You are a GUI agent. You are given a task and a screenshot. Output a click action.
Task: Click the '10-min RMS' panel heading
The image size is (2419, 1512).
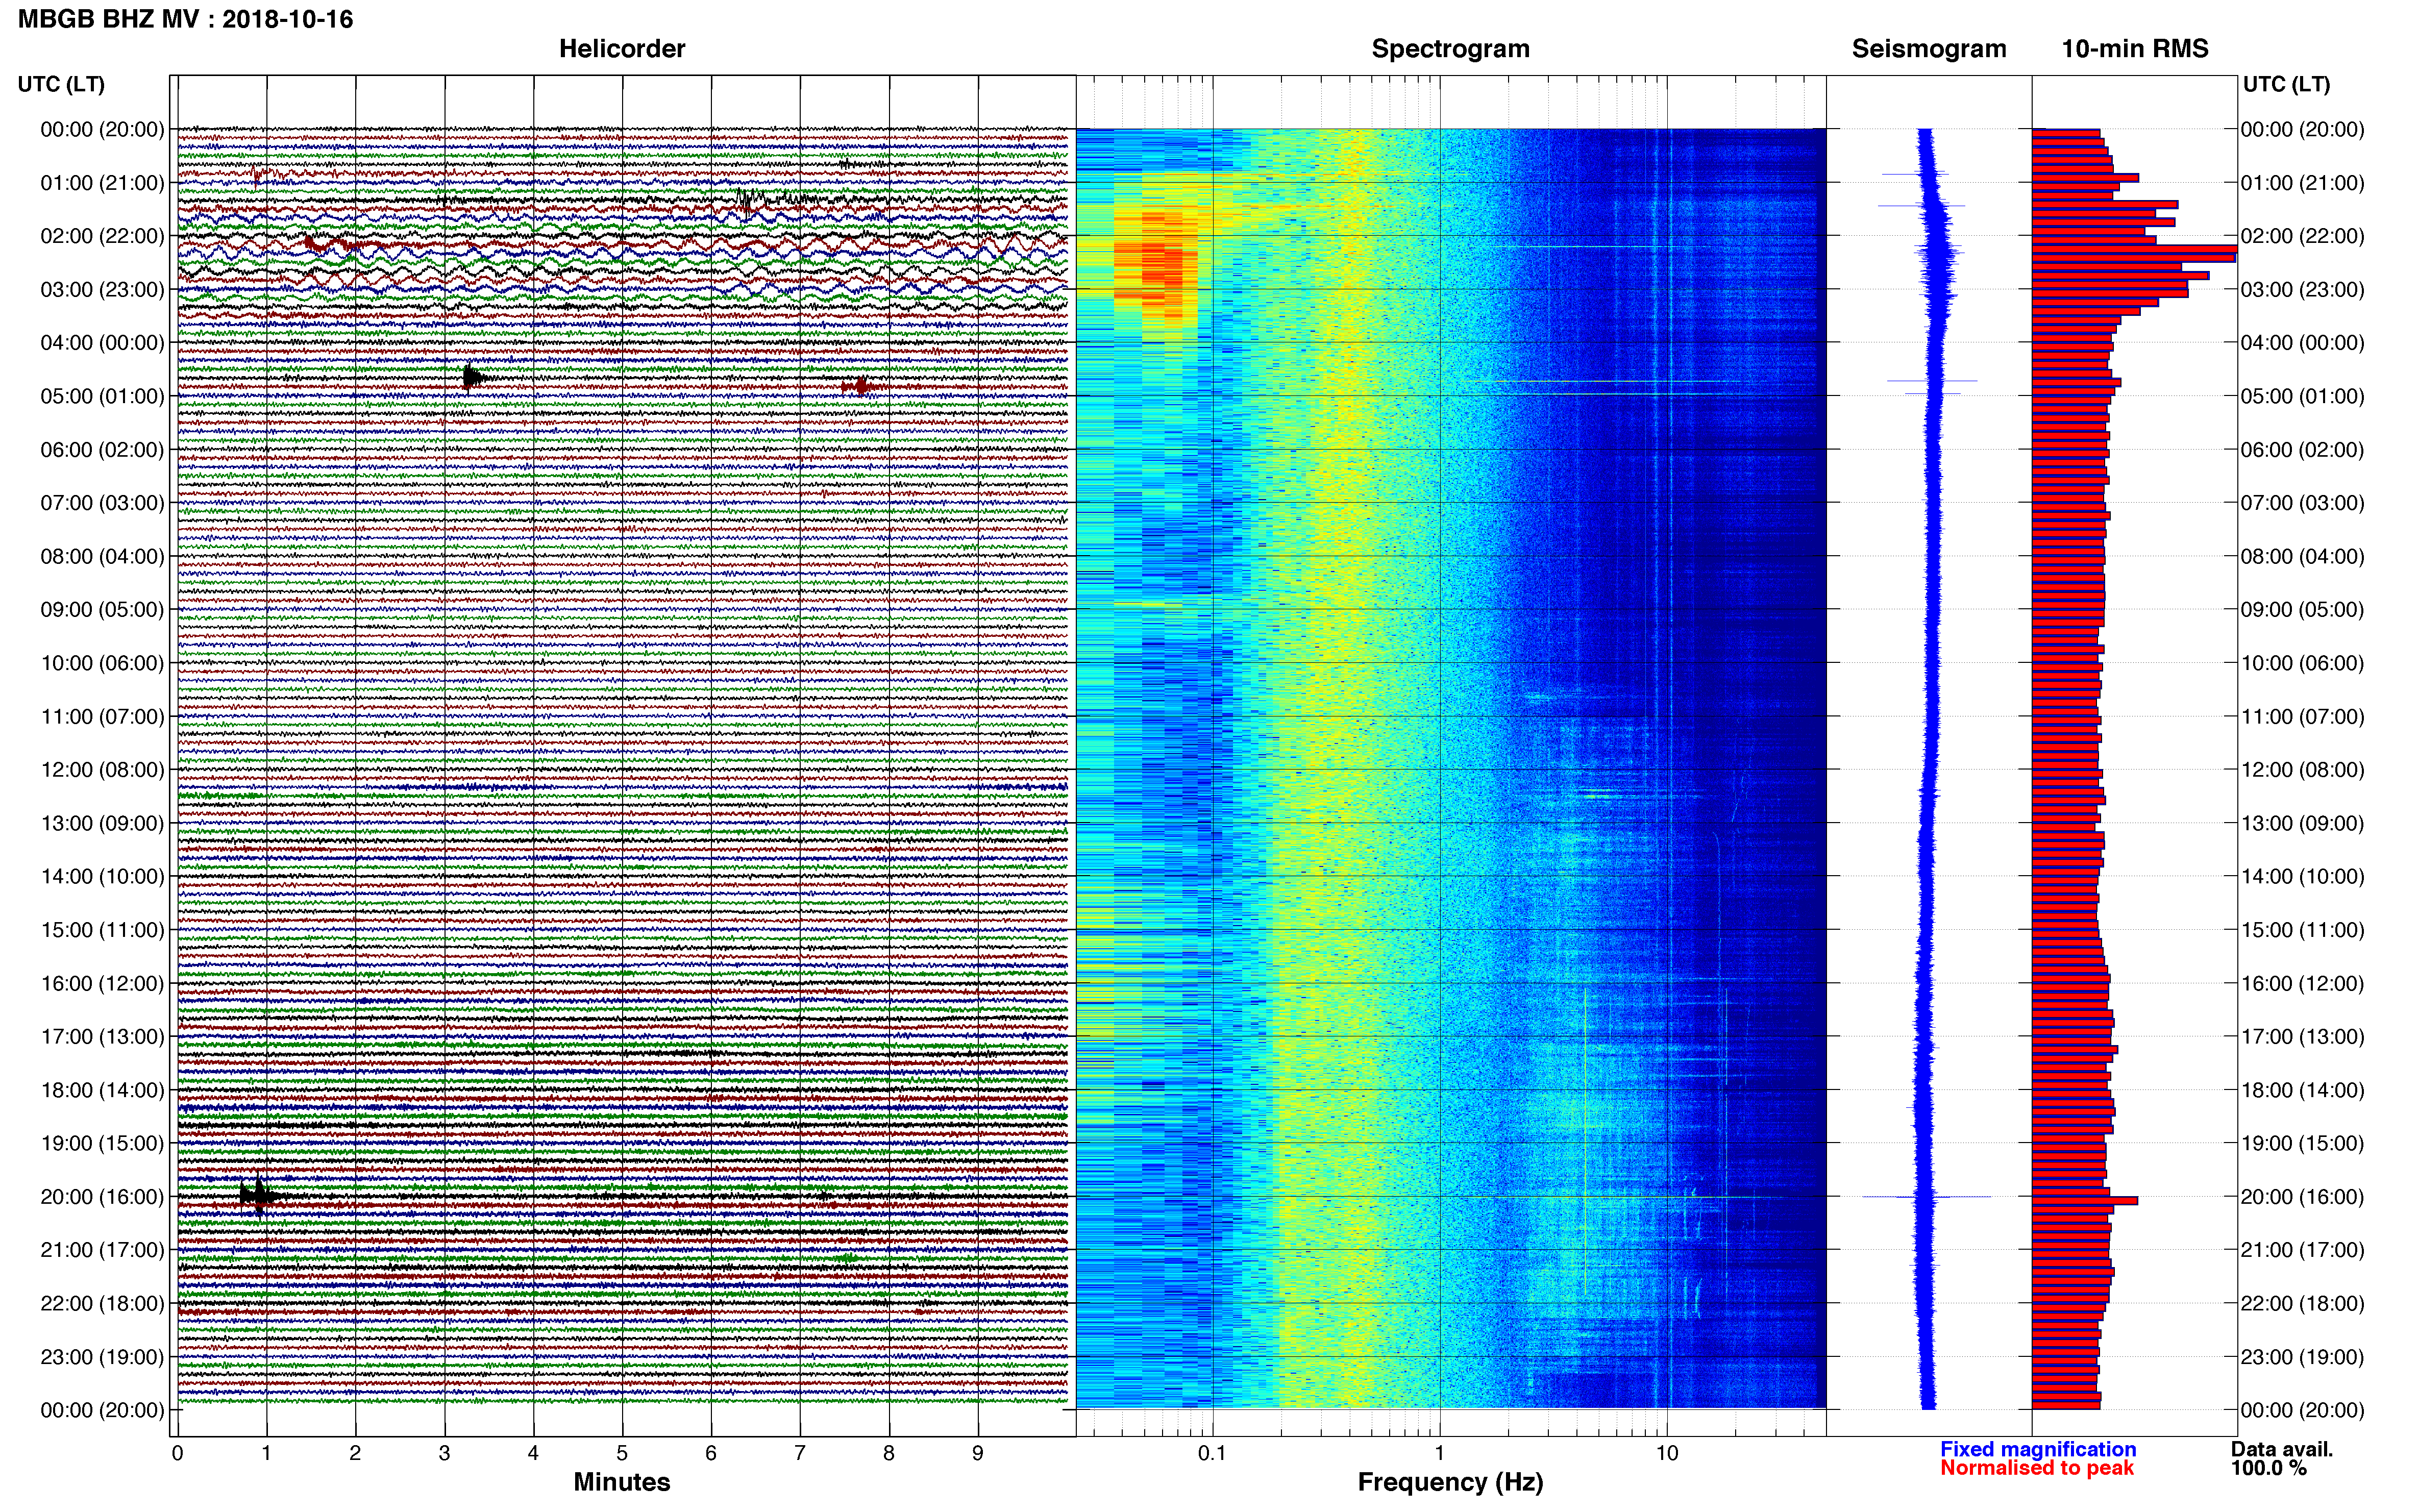tap(2135, 49)
